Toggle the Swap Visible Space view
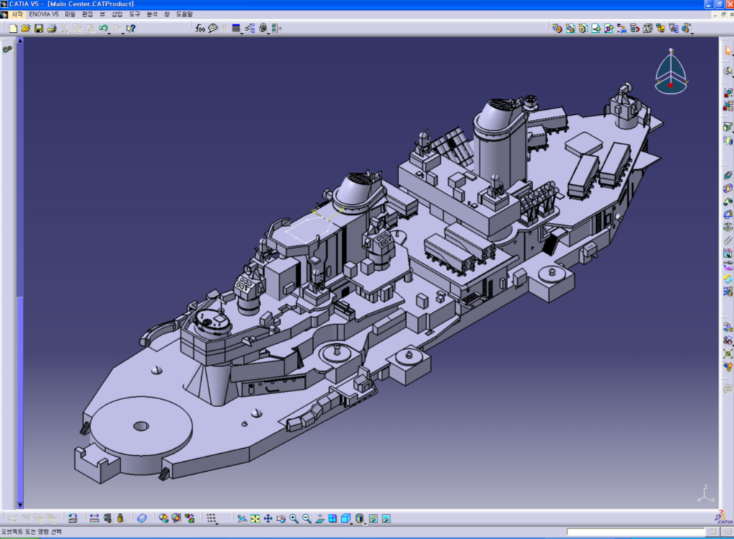This screenshot has height=539, width=734. point(386,518)
